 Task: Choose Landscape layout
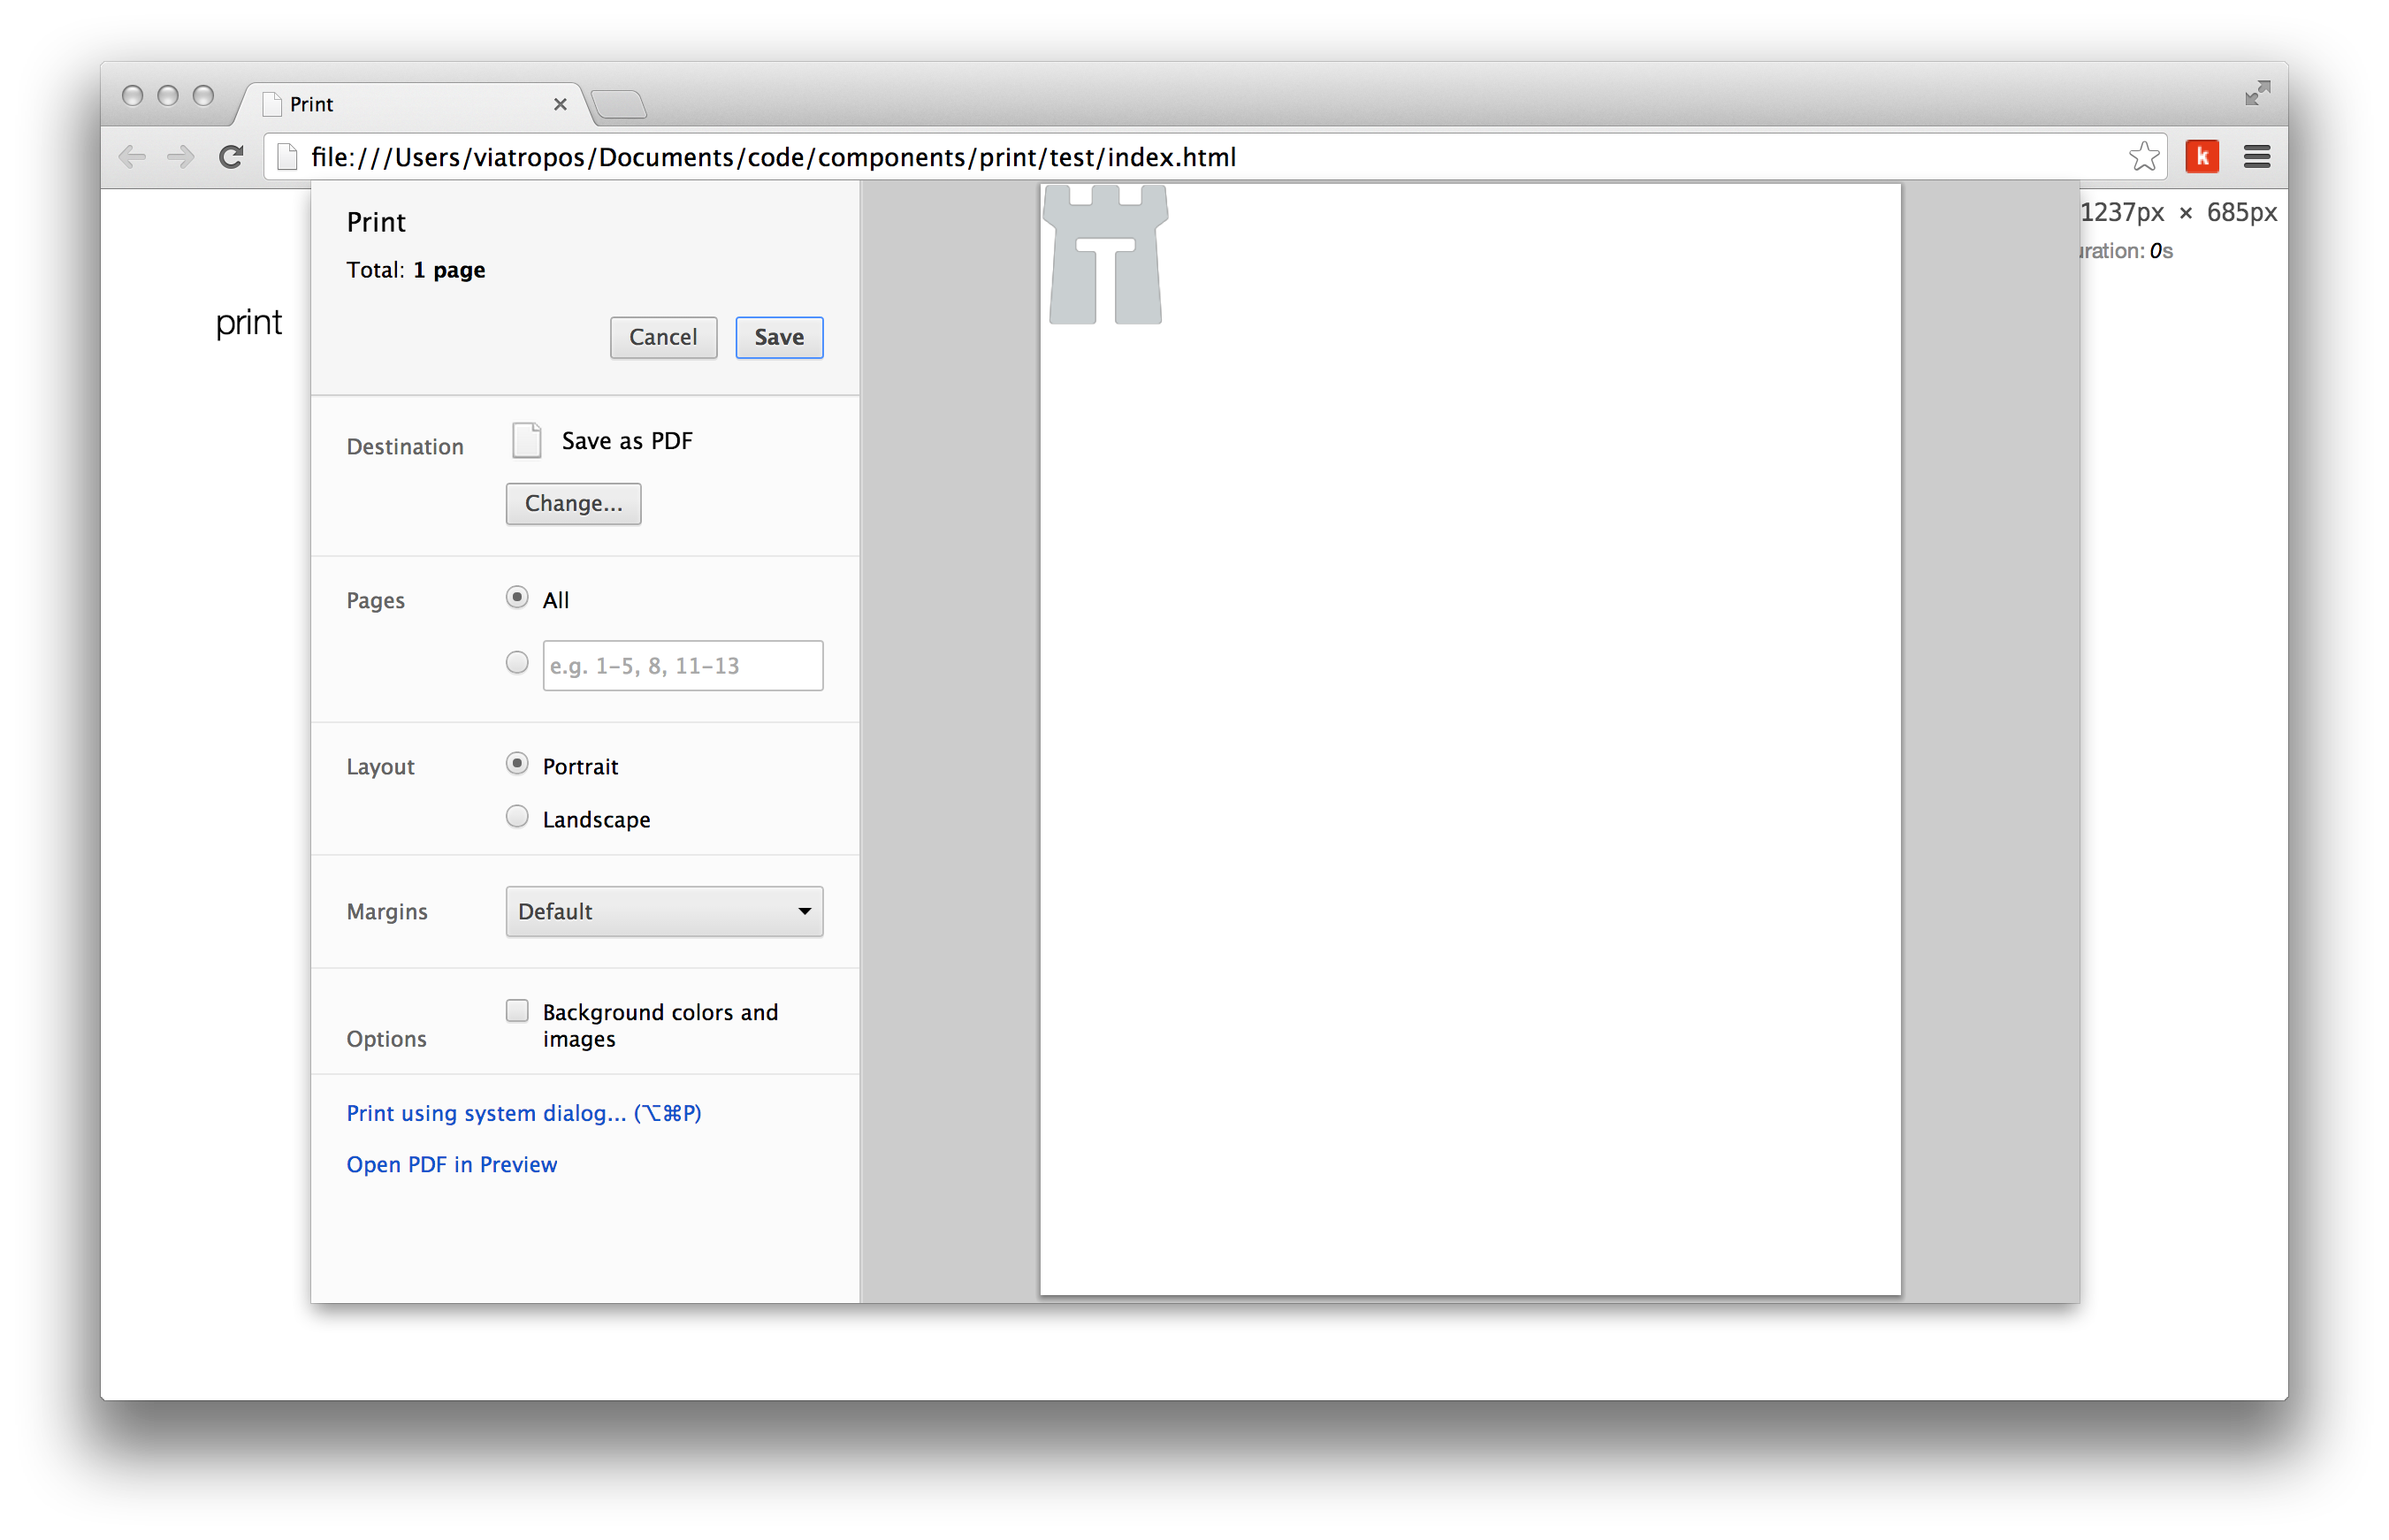coord(516,817)
